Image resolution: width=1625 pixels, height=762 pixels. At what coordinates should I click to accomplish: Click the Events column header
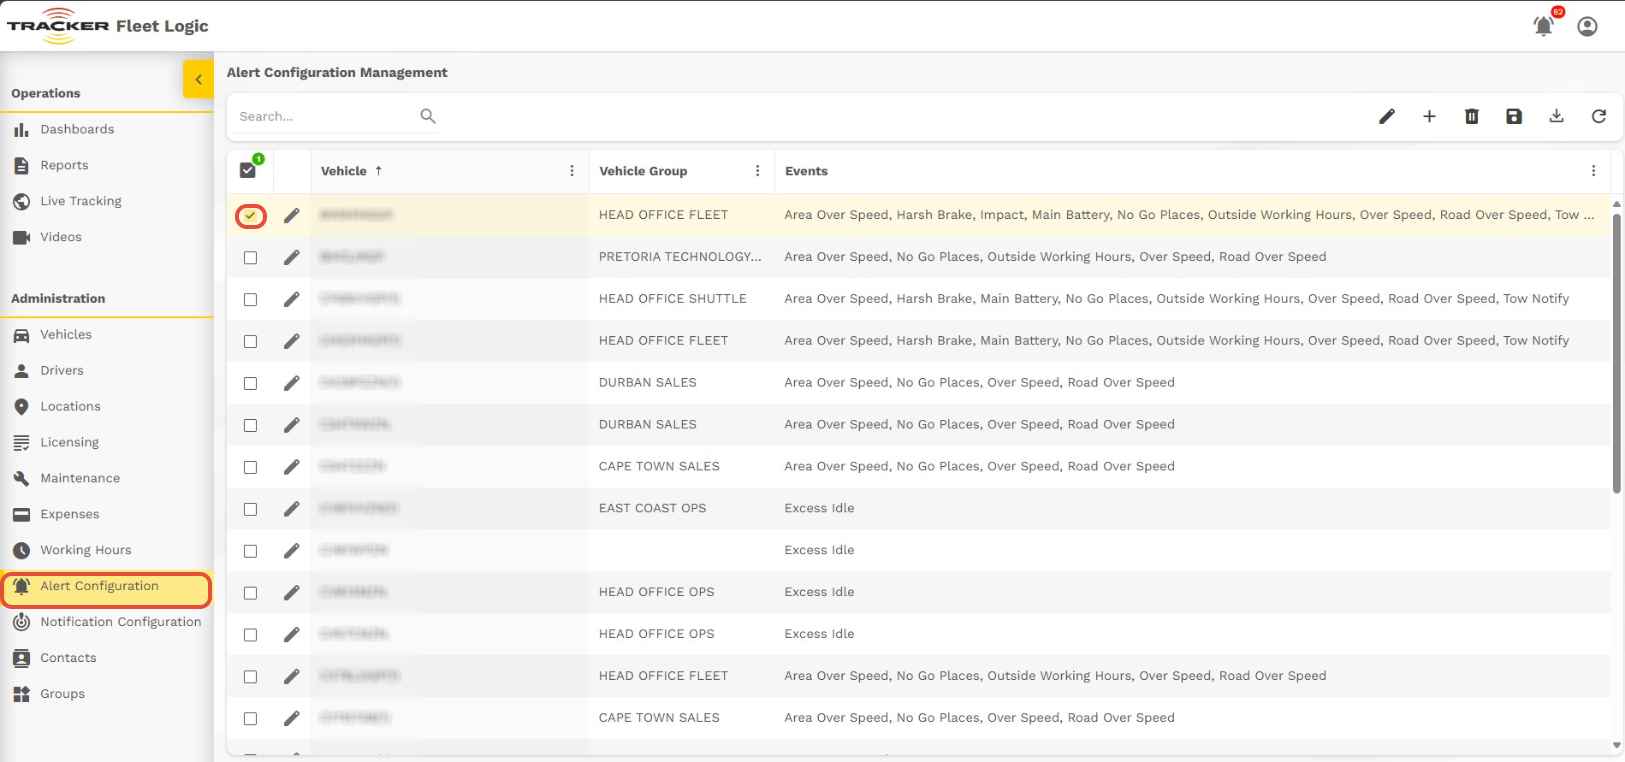[806, 171]
